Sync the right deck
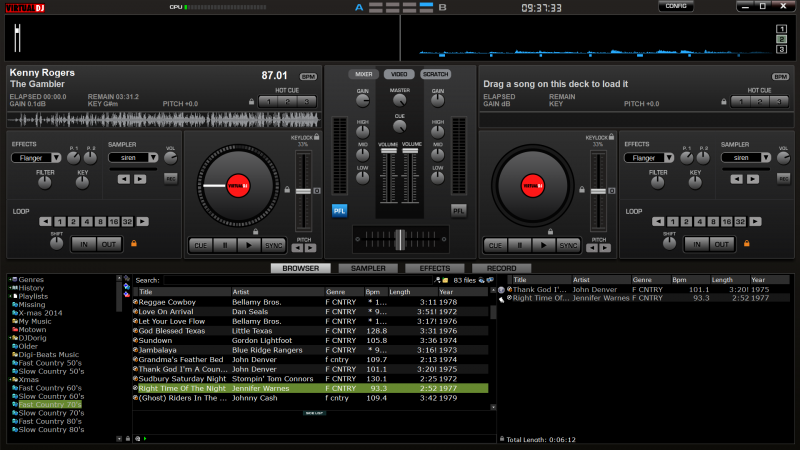 click(x=568, y=245)
